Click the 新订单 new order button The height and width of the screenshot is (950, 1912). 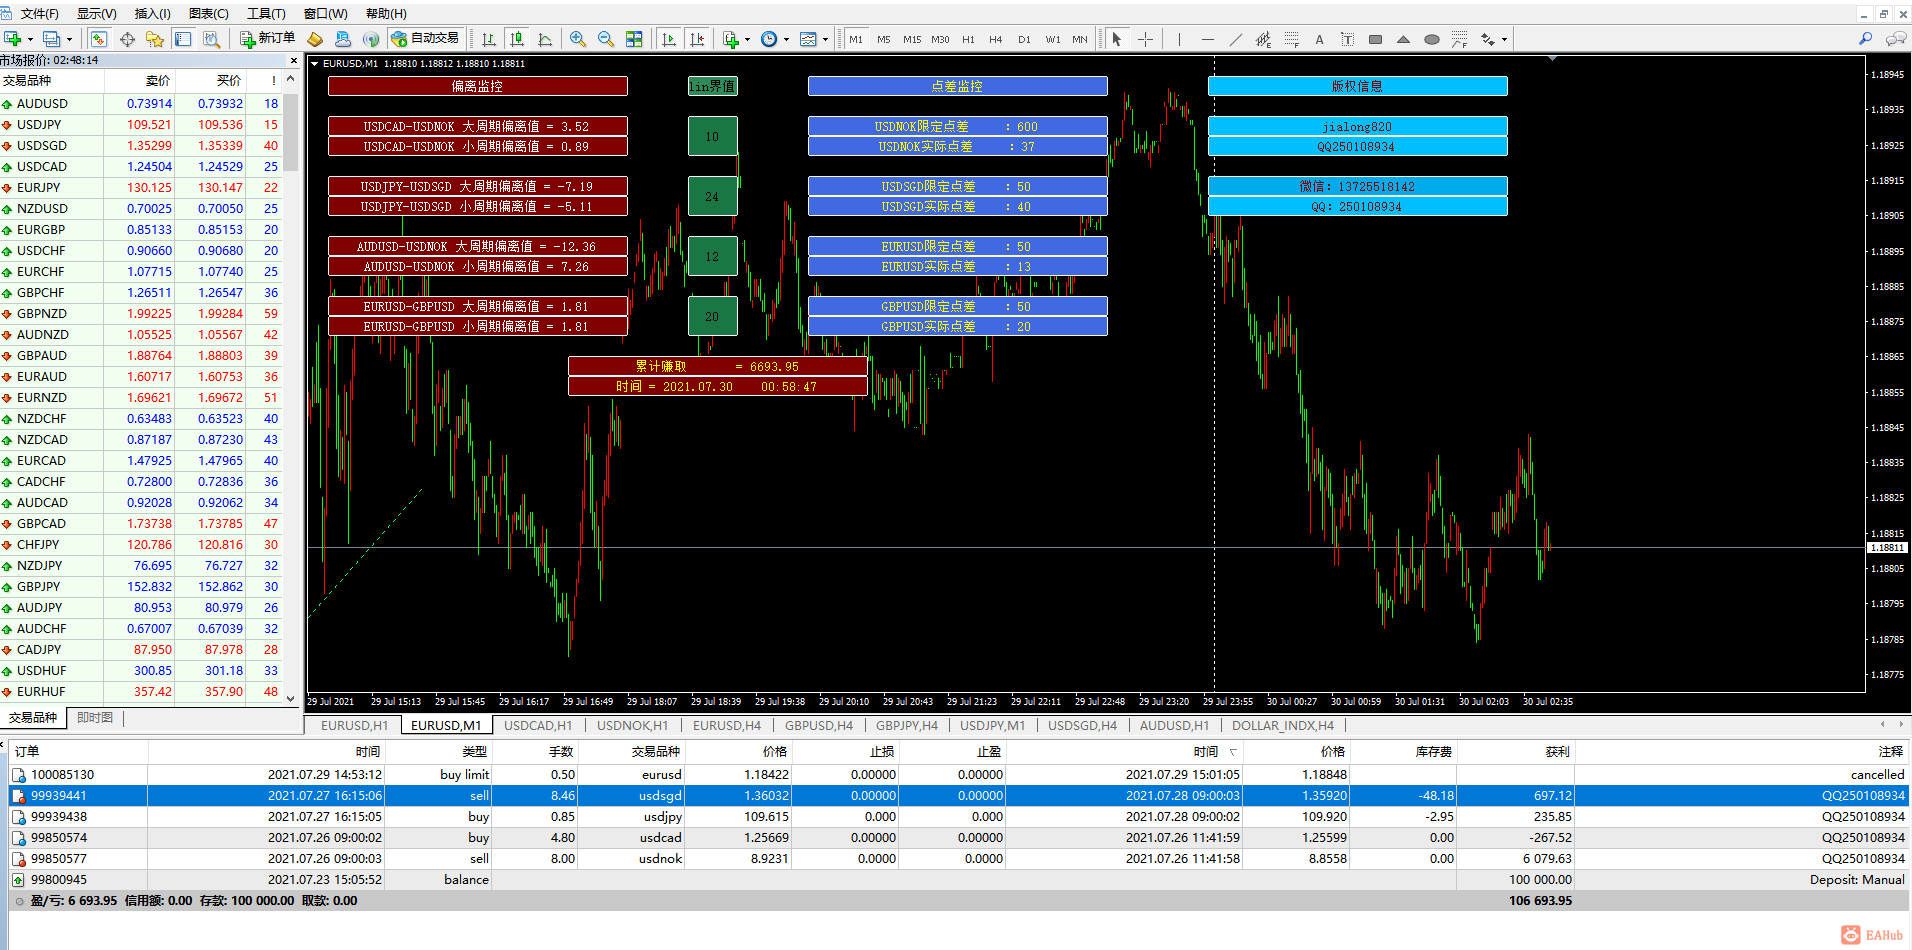268,39
